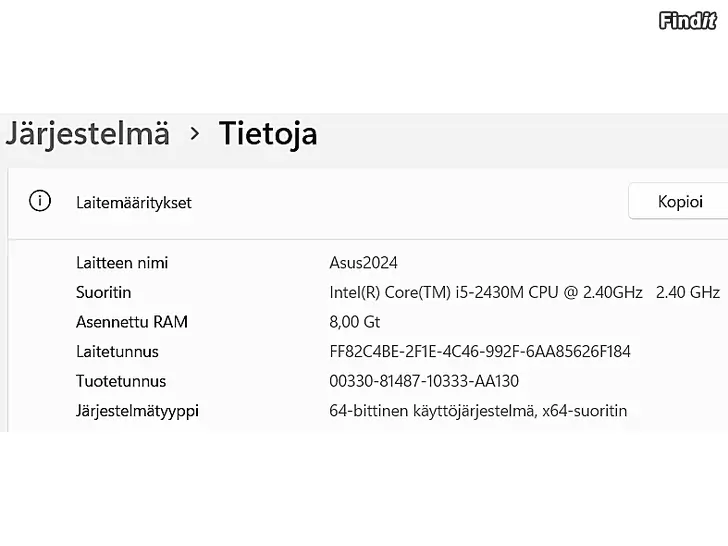Click the Suoritin label
The width and height of the screenshot is (728, 546).
pos(103,293)
